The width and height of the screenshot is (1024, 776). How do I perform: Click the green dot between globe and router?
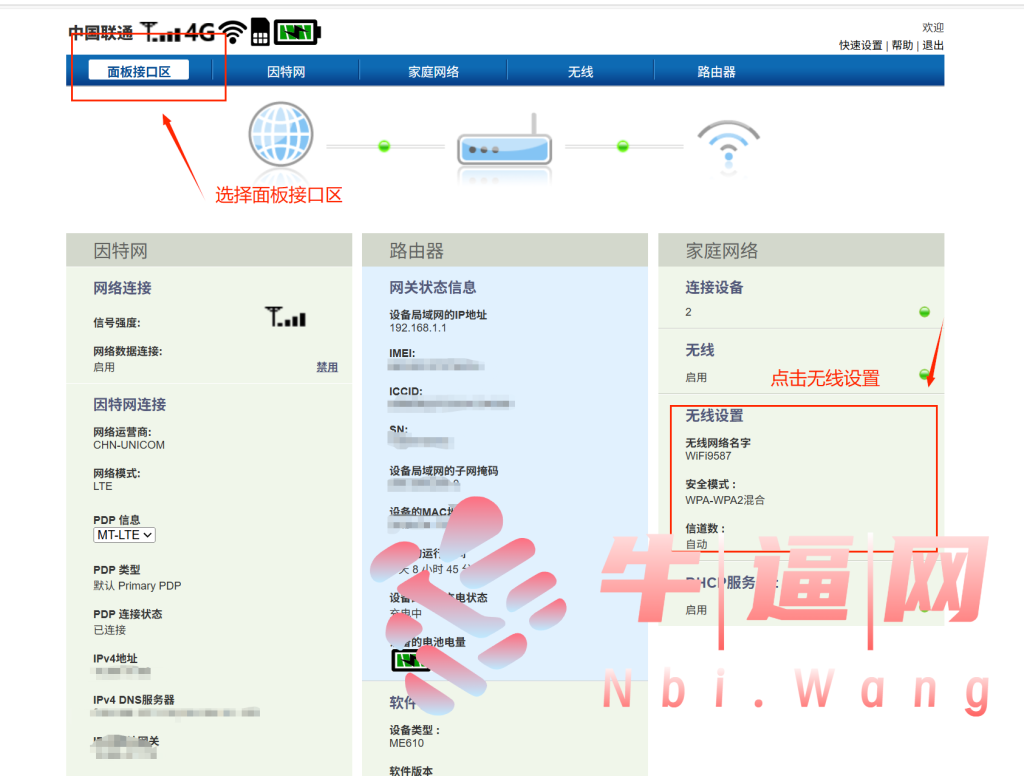click(x=384, y=146)
